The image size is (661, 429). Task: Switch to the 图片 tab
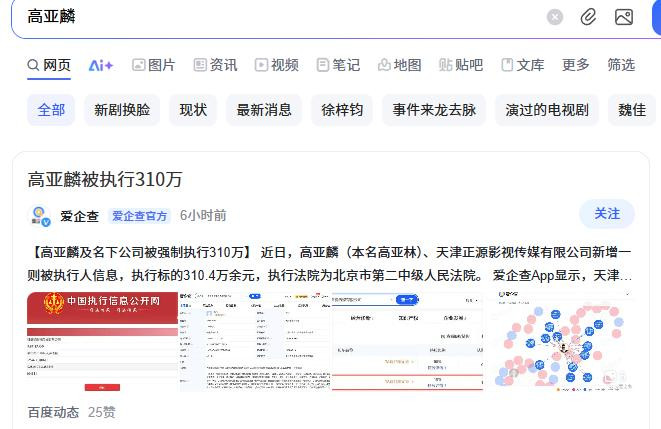(x=153, y=65)
